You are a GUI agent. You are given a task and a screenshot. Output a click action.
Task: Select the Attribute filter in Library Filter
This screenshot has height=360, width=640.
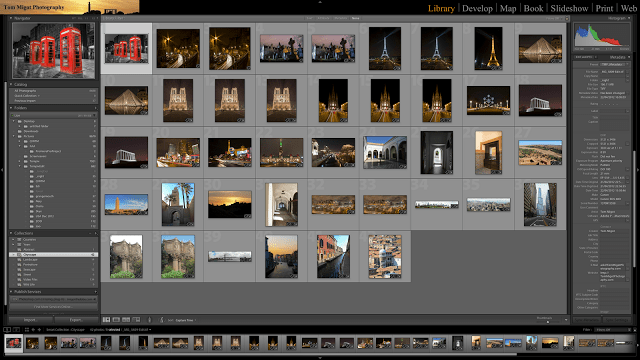tap(324, 18)
